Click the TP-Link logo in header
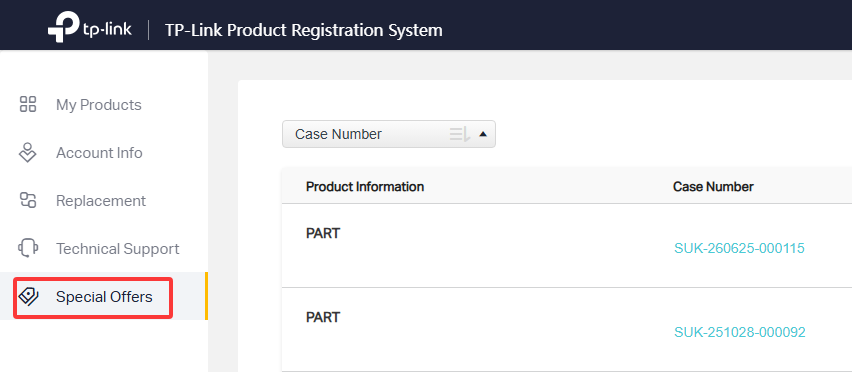 90,29
